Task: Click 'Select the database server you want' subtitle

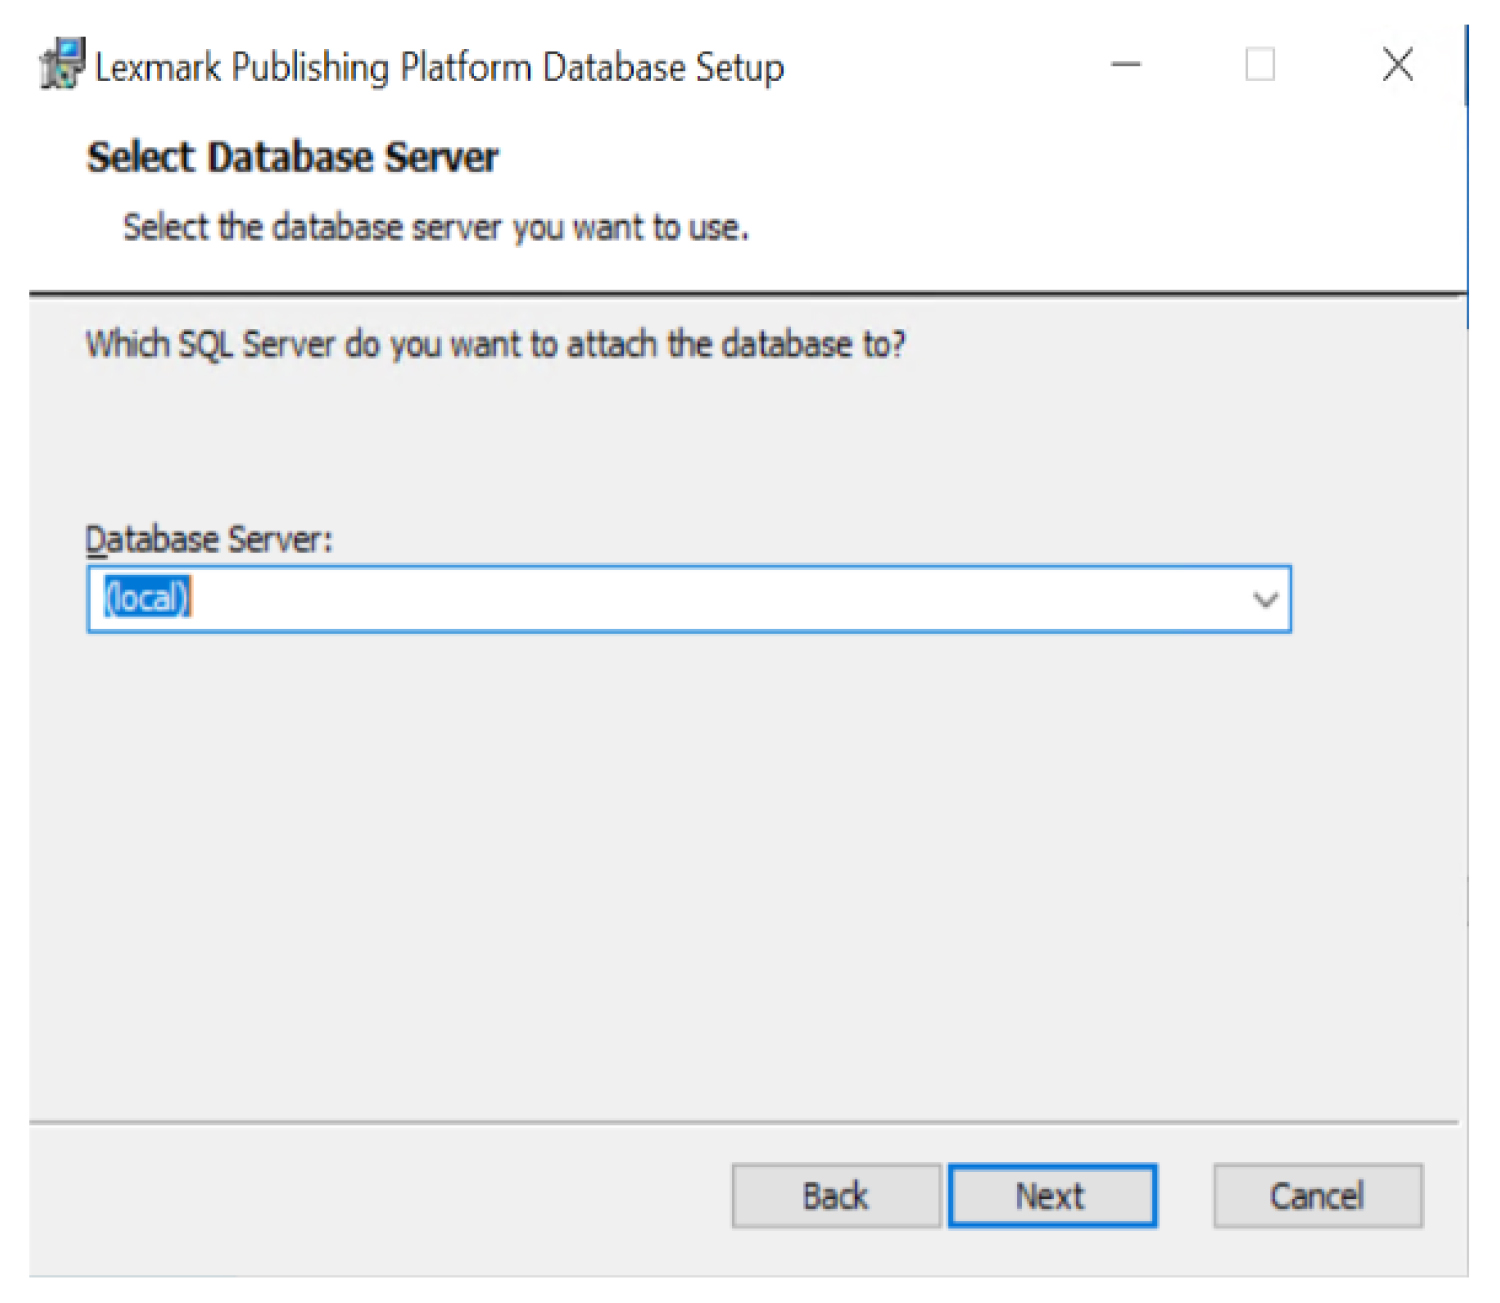Action: click(x=436, y=227)
